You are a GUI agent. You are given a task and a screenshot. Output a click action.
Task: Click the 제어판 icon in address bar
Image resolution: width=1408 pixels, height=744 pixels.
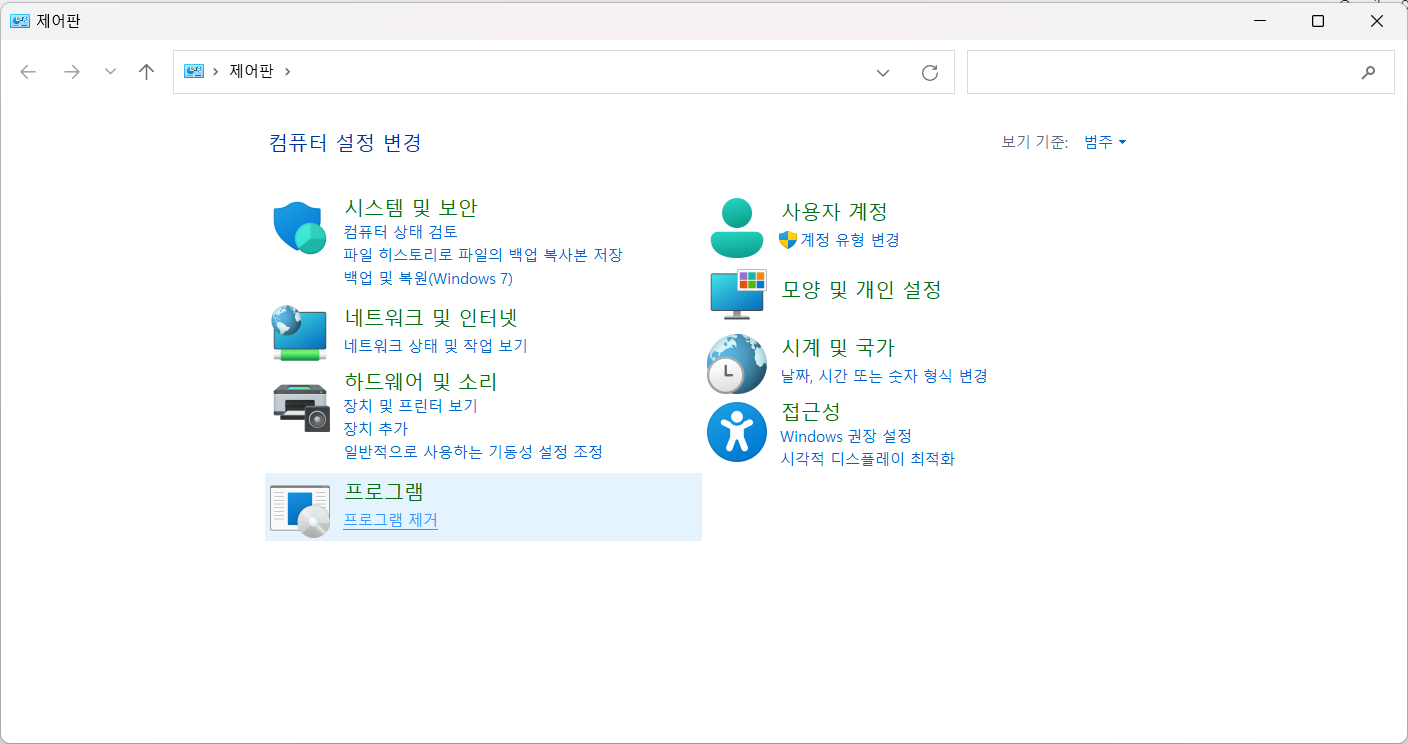[x=192, y=71]
